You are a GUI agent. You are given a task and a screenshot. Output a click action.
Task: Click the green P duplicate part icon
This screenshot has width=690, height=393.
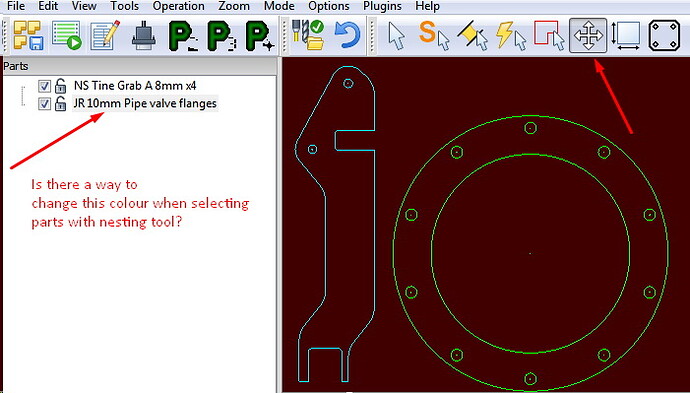[223, 36]
